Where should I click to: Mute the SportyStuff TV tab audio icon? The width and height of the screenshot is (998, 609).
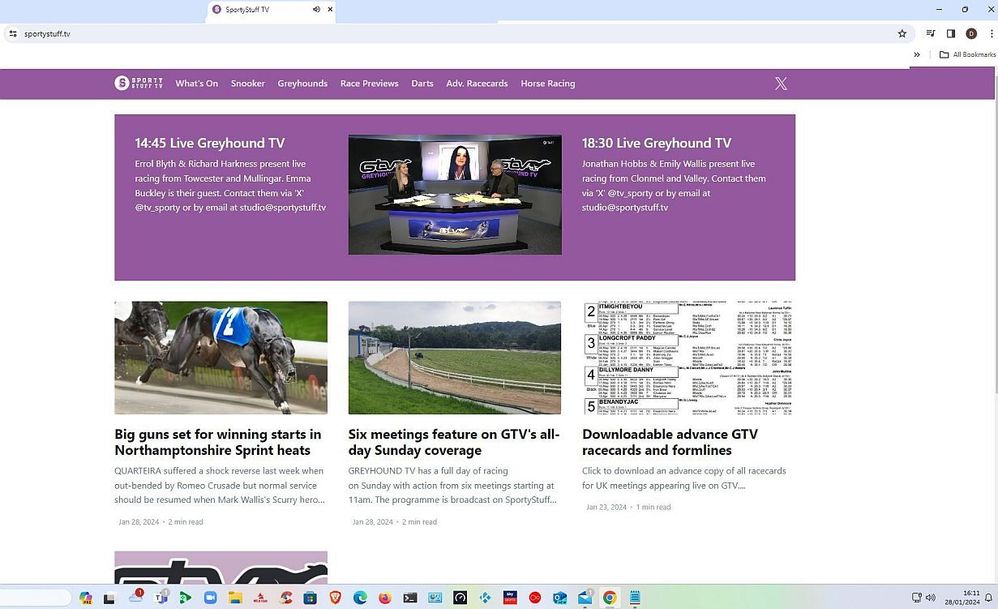[316, 10]
